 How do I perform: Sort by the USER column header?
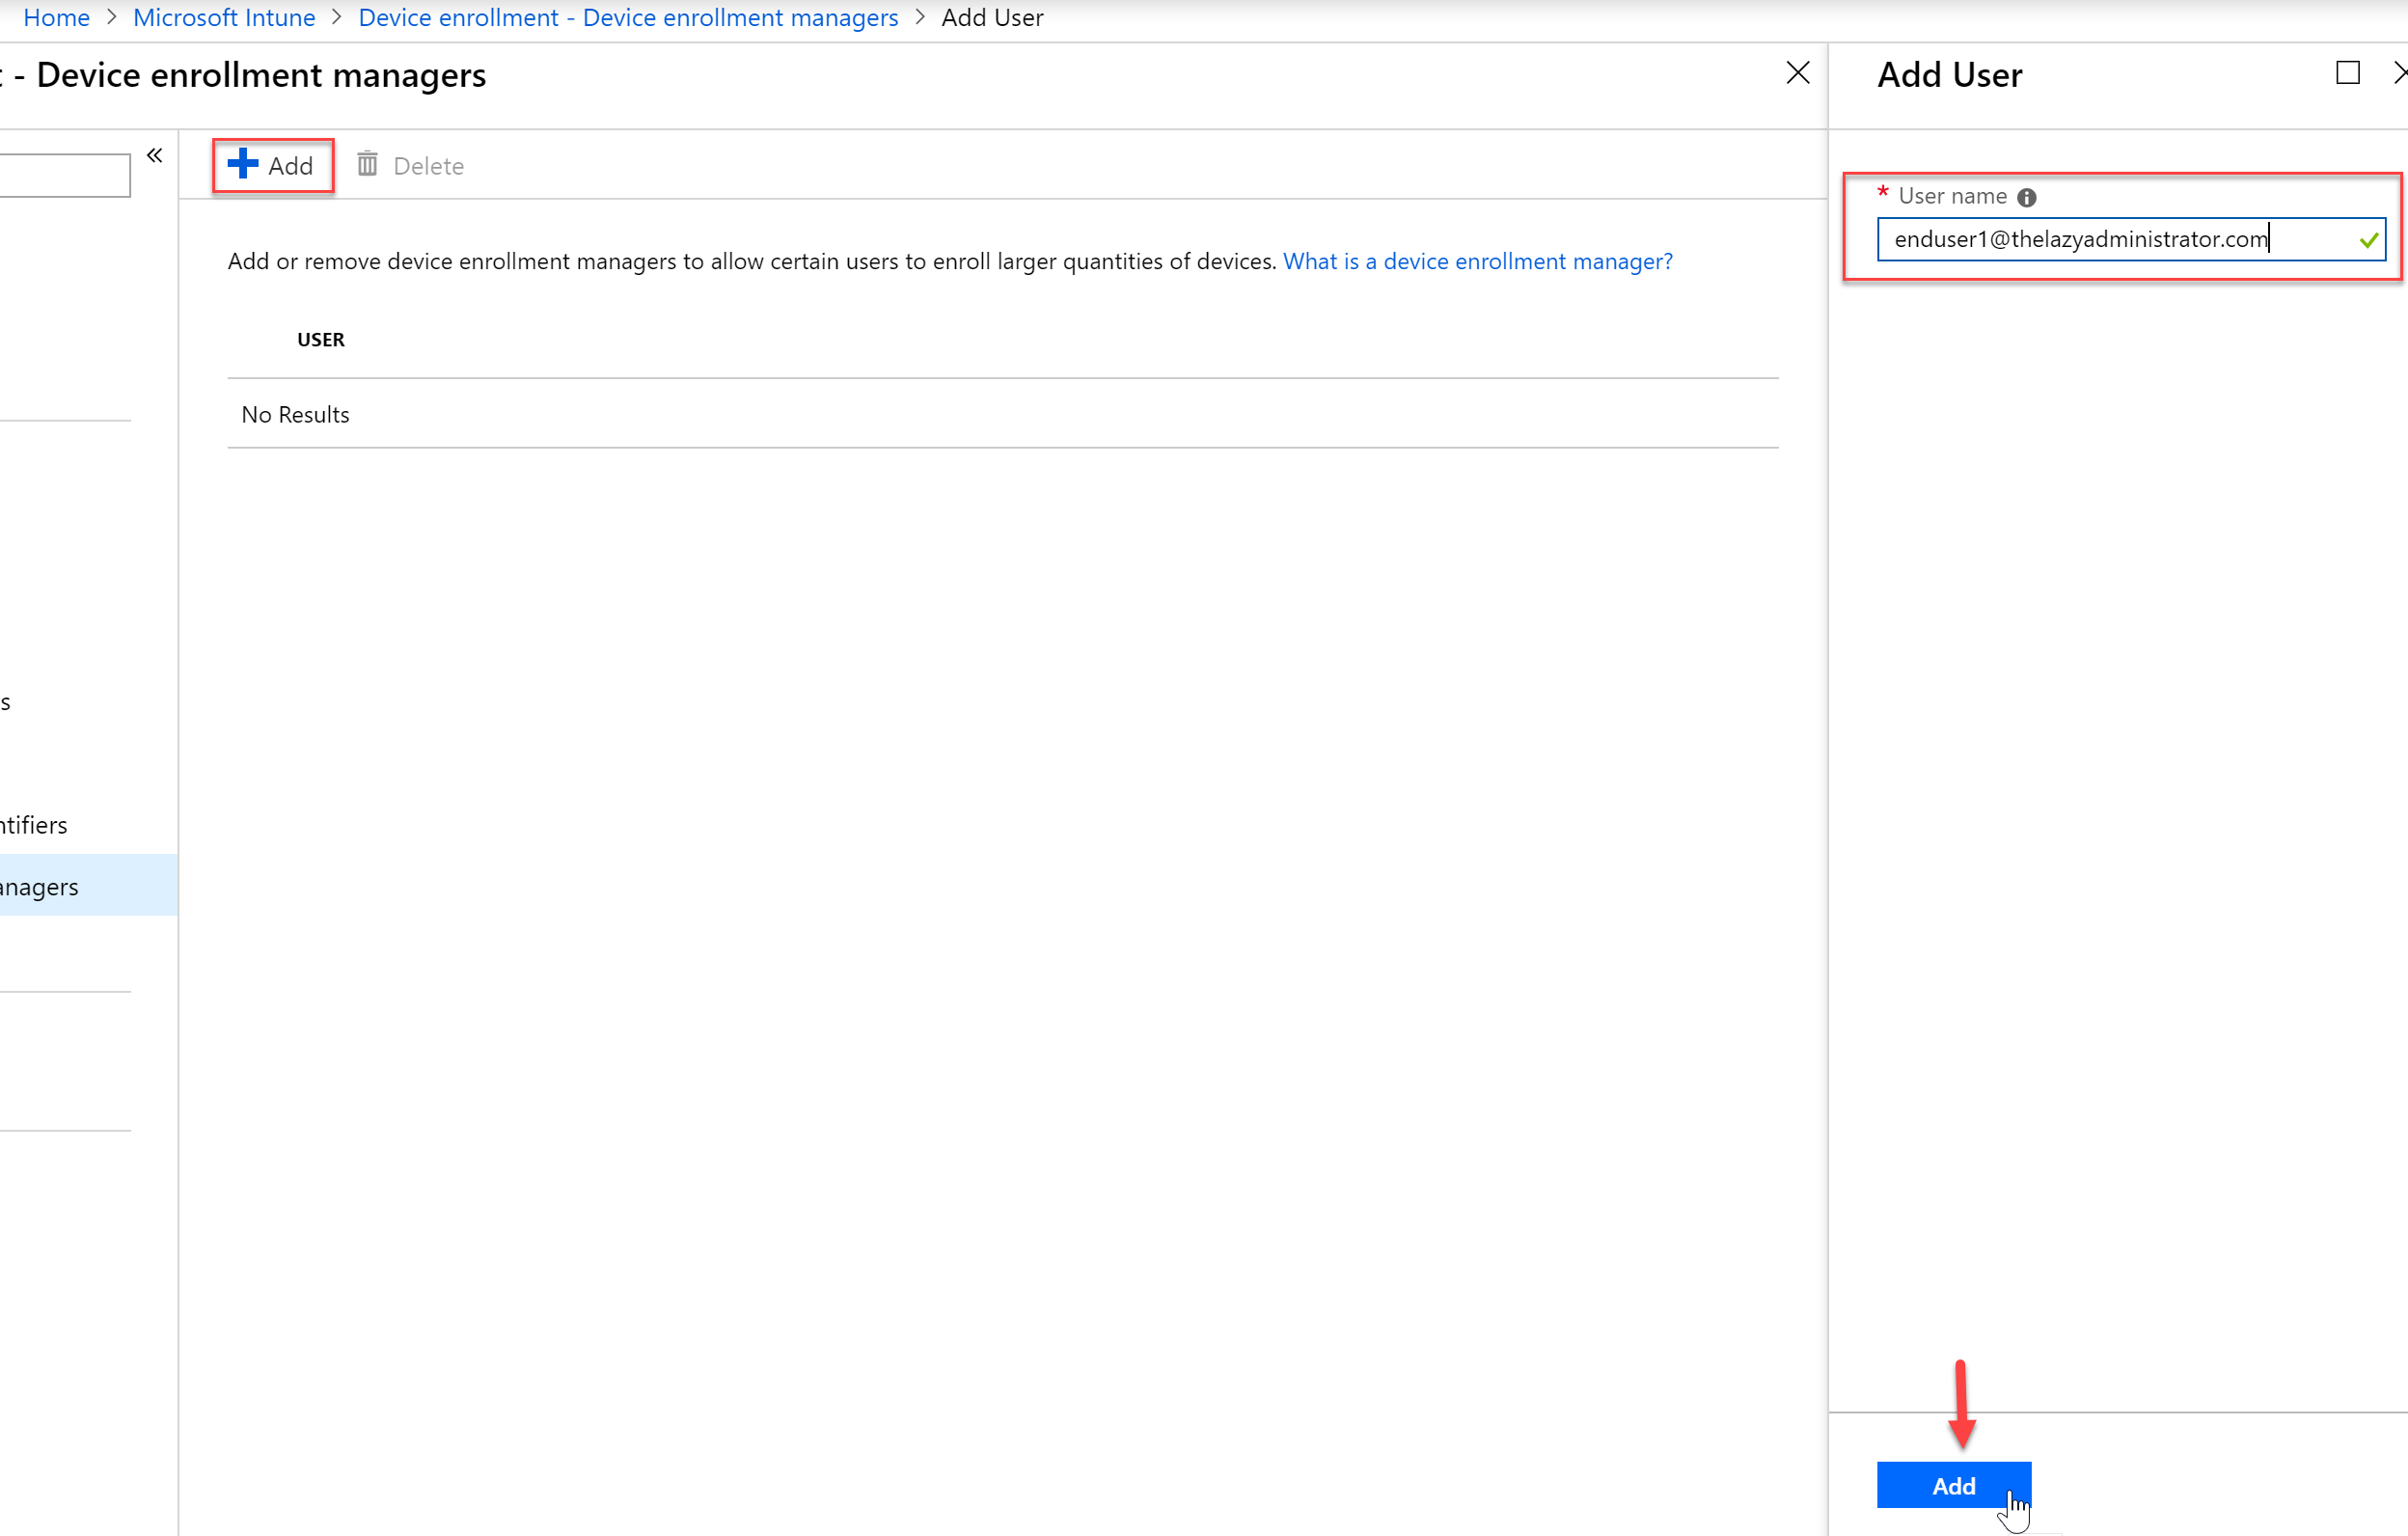[x=320, y=340]
